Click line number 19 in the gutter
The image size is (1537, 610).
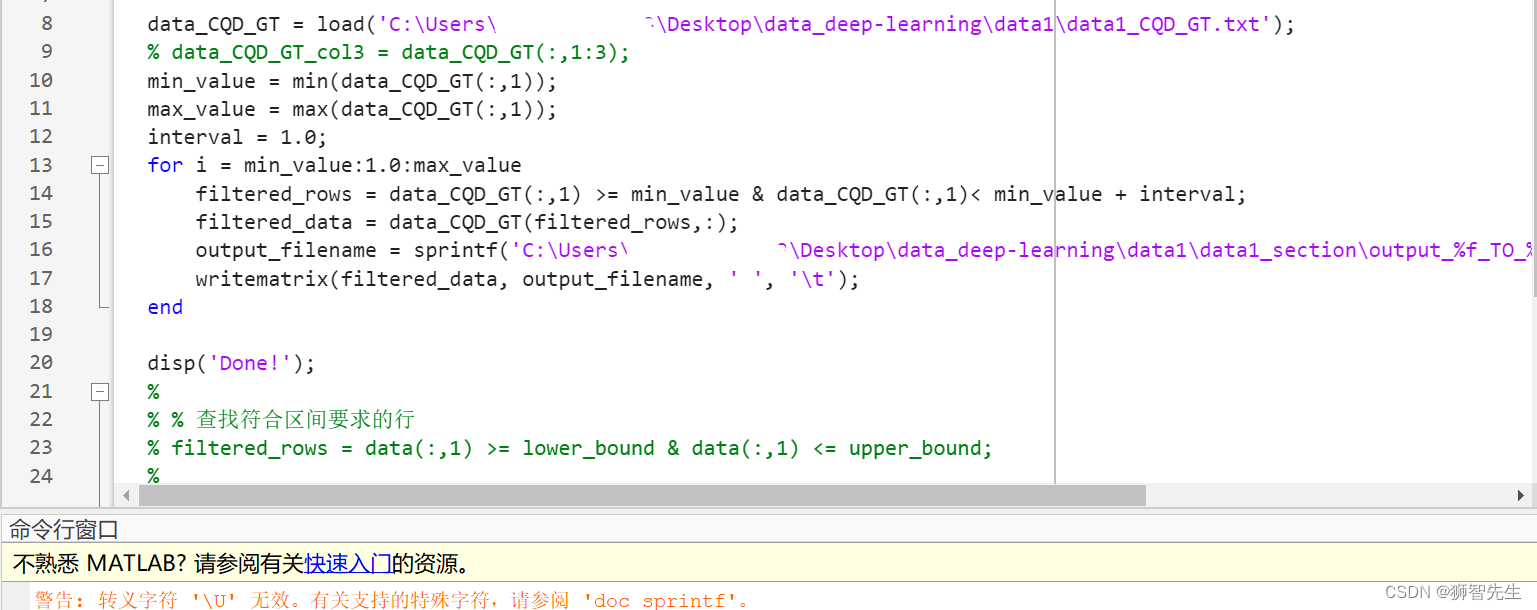pos(41,334)
